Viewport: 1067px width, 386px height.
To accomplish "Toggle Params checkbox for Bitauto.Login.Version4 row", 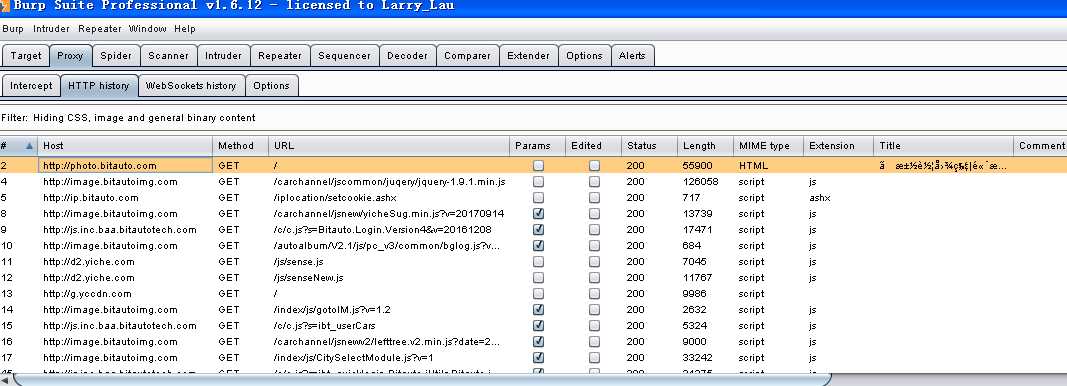I will 538,230.
